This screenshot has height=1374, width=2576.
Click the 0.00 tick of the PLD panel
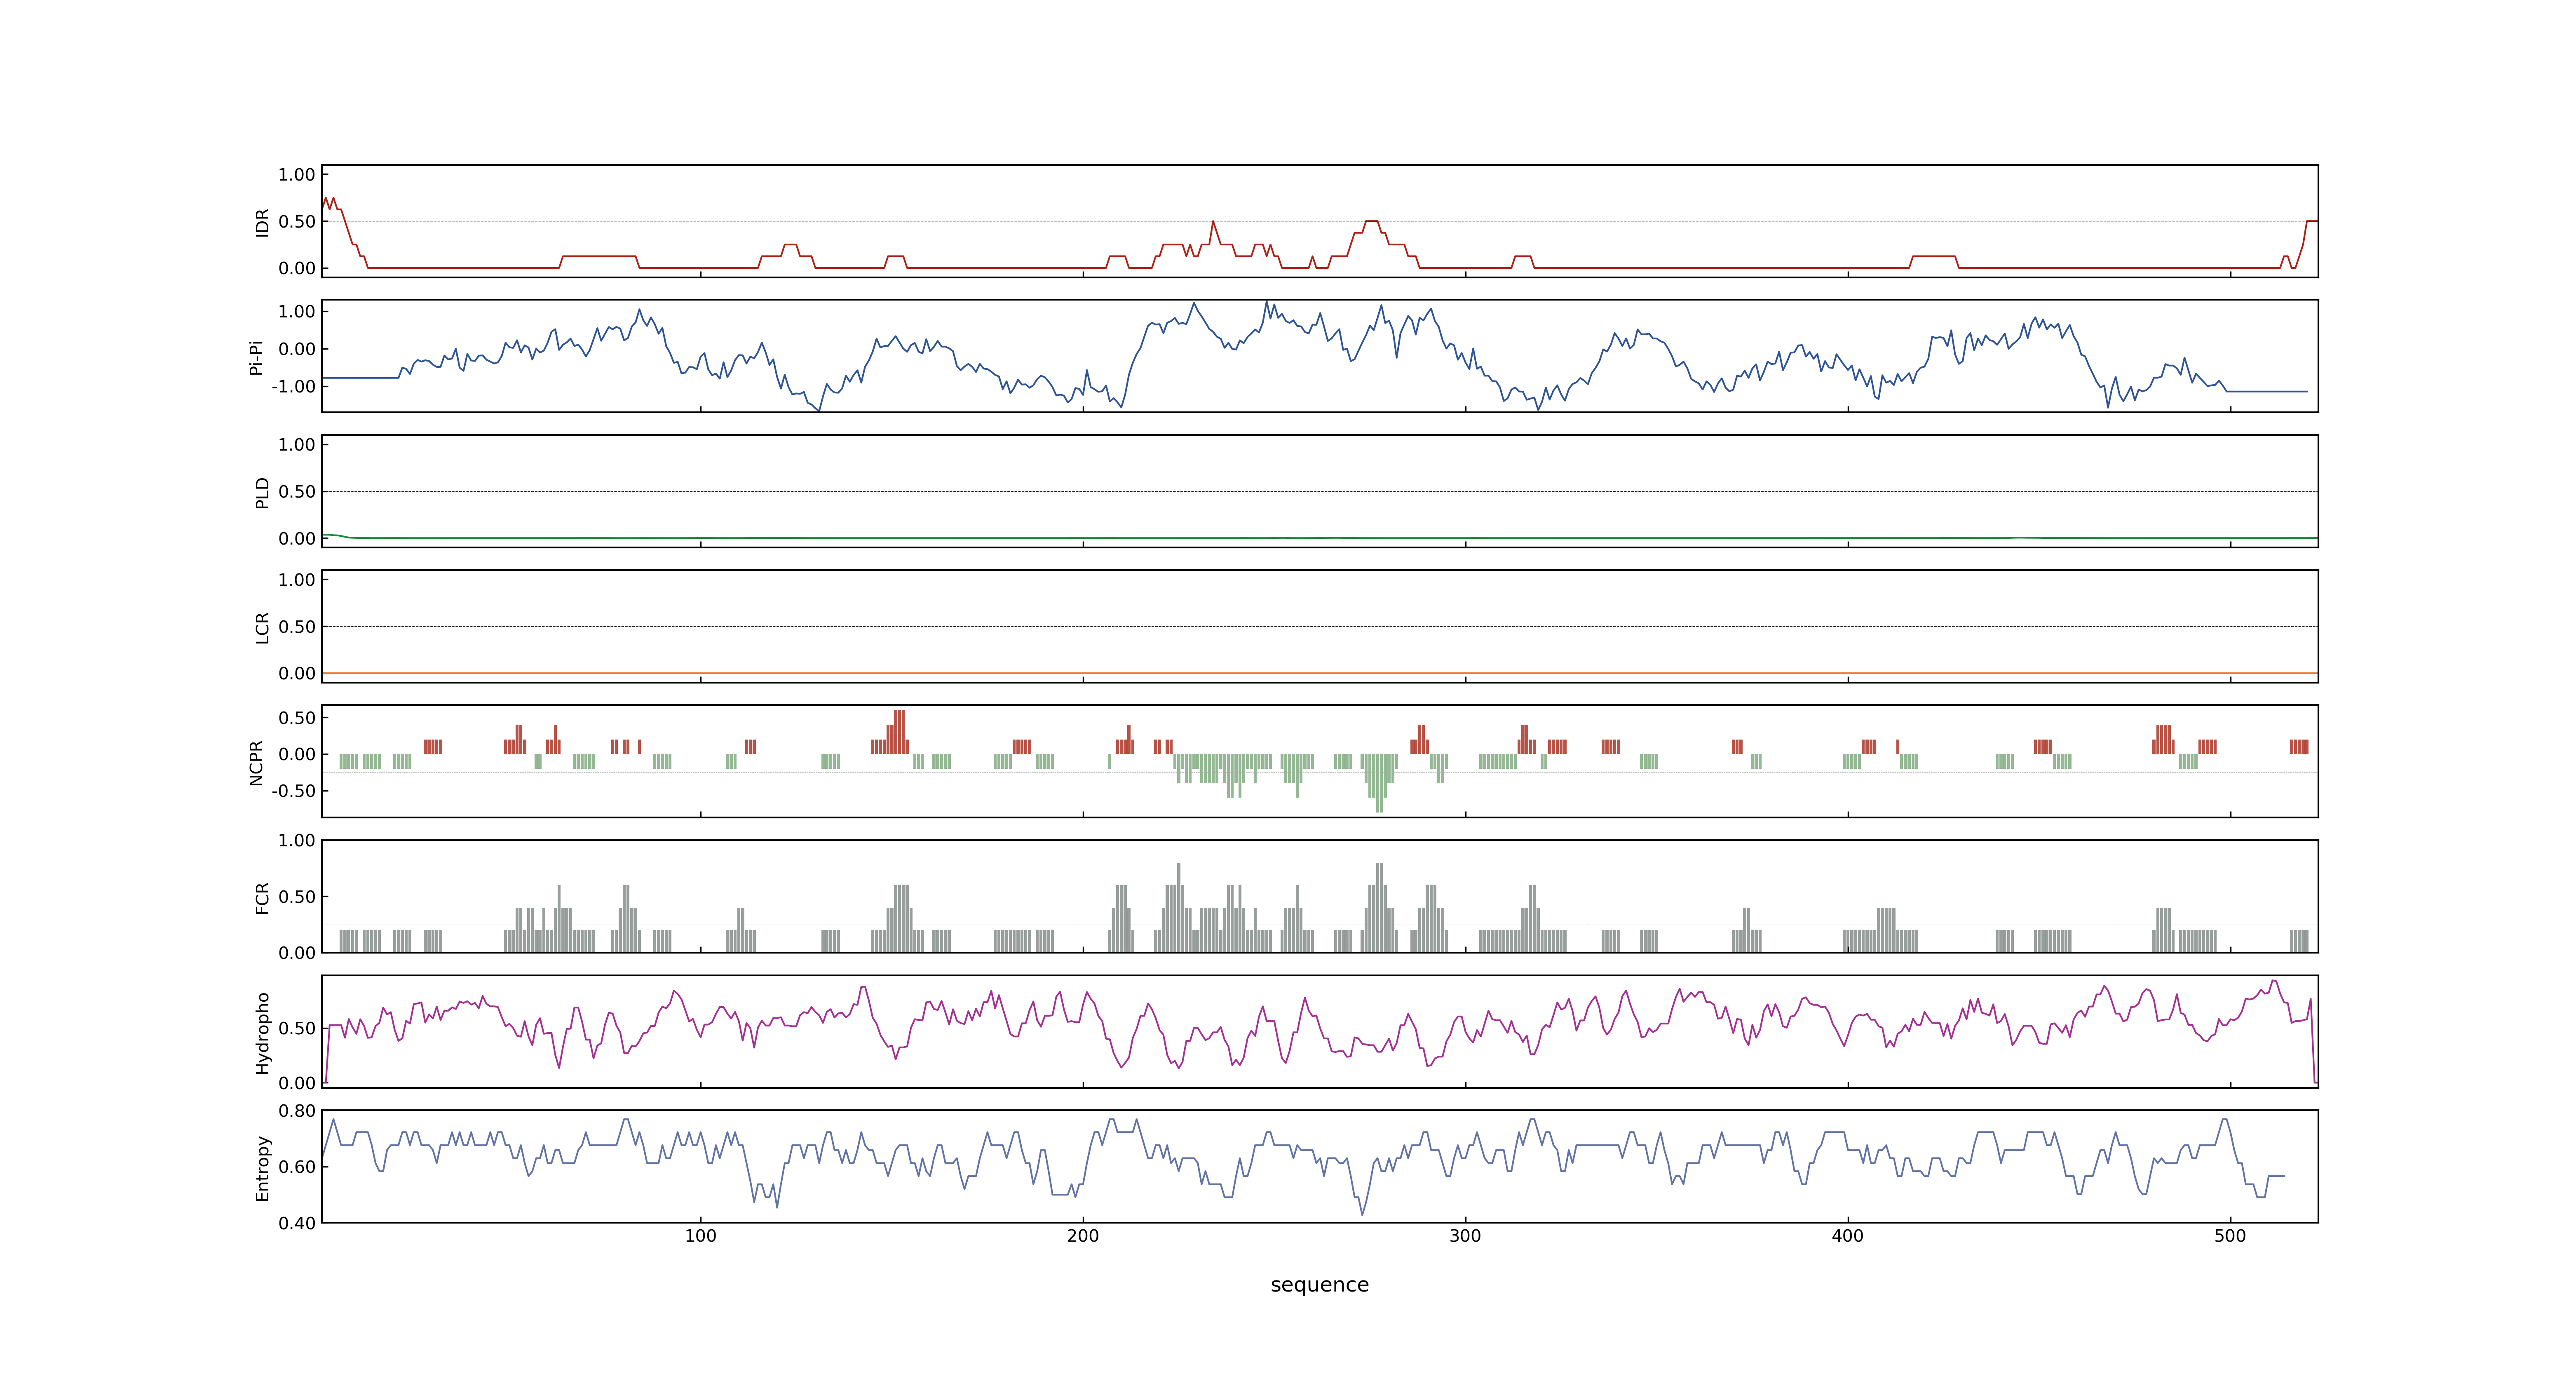(x=297, y=539)
